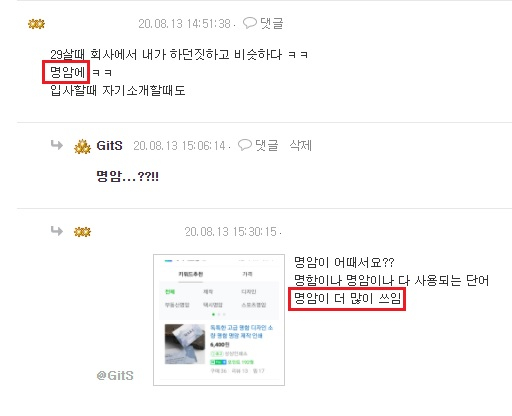Click speech bubble icon on GitS's reply
This screenshot has height=416, width=512.
click(x=245, y=145)
